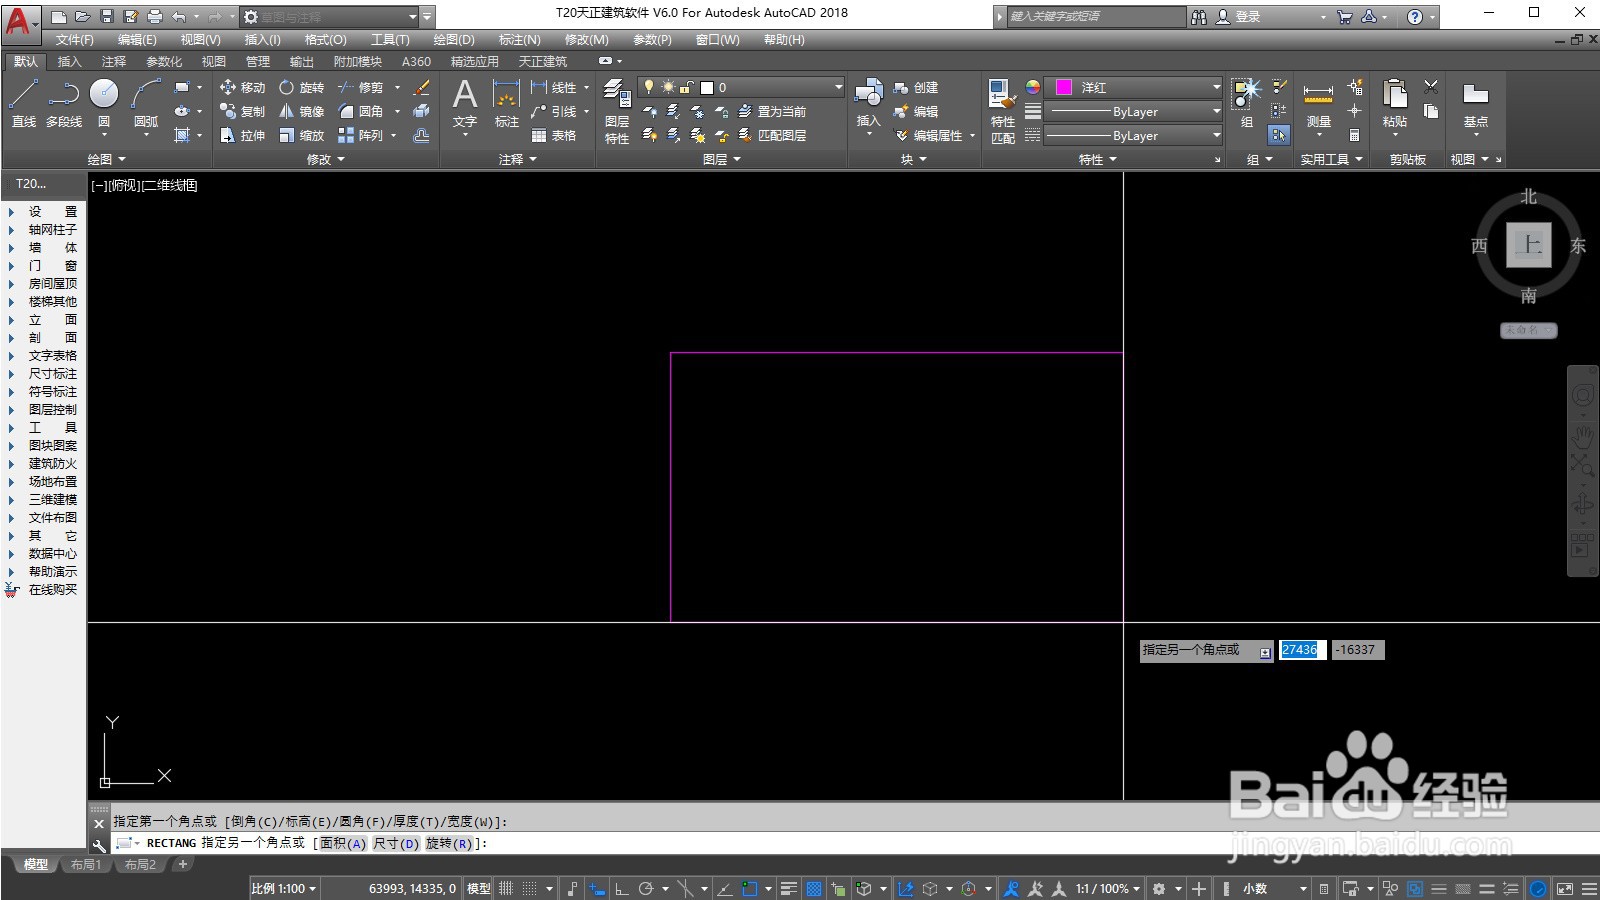Switch to the 插入 ribbon tab
1600x900 pixels.
tap(70, 62)
